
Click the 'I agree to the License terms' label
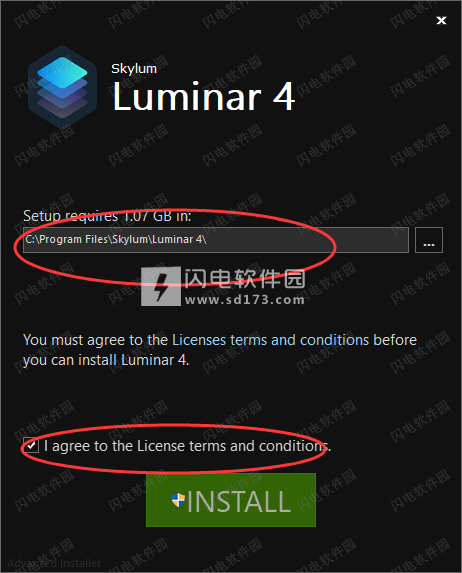point(187,446)
